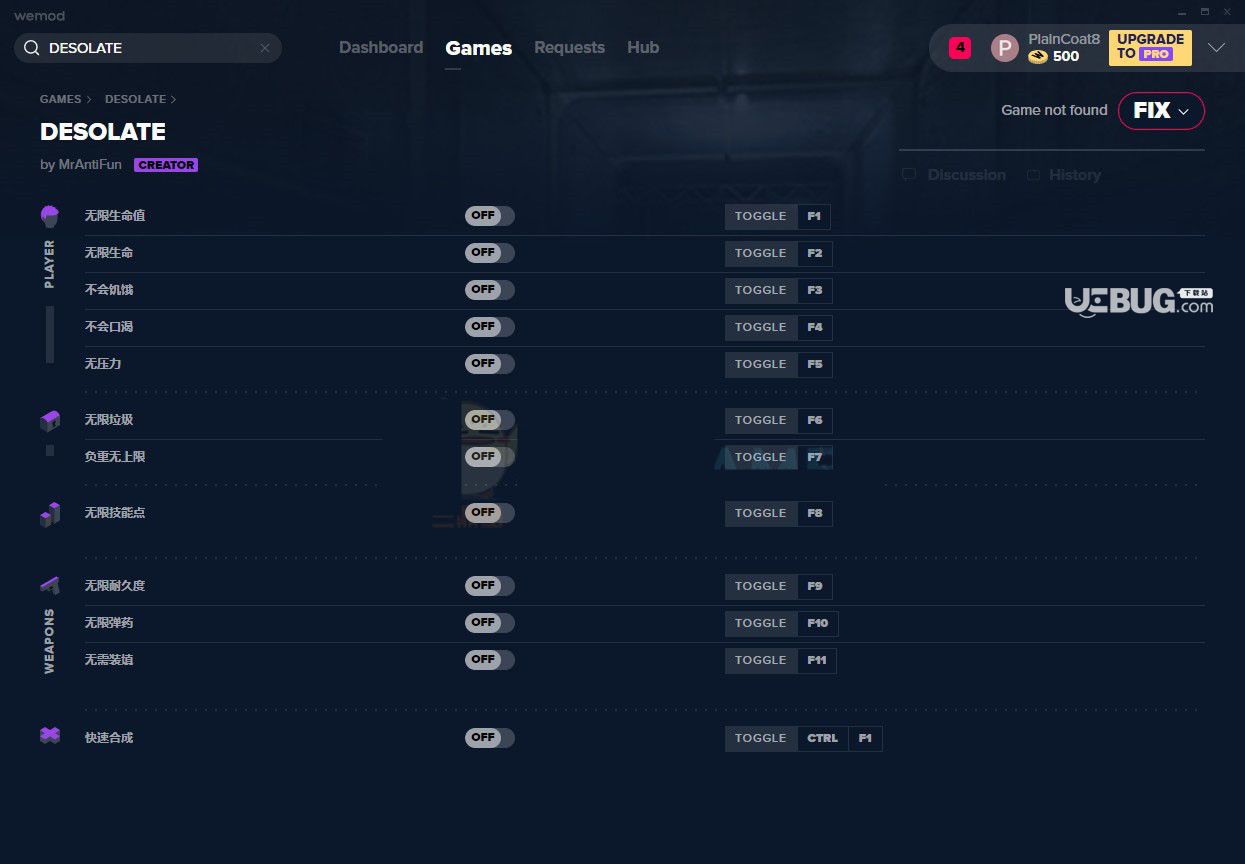Open the red notifications badge
This screenshot has height=864, width=1245.
click(x=960, y=47)
